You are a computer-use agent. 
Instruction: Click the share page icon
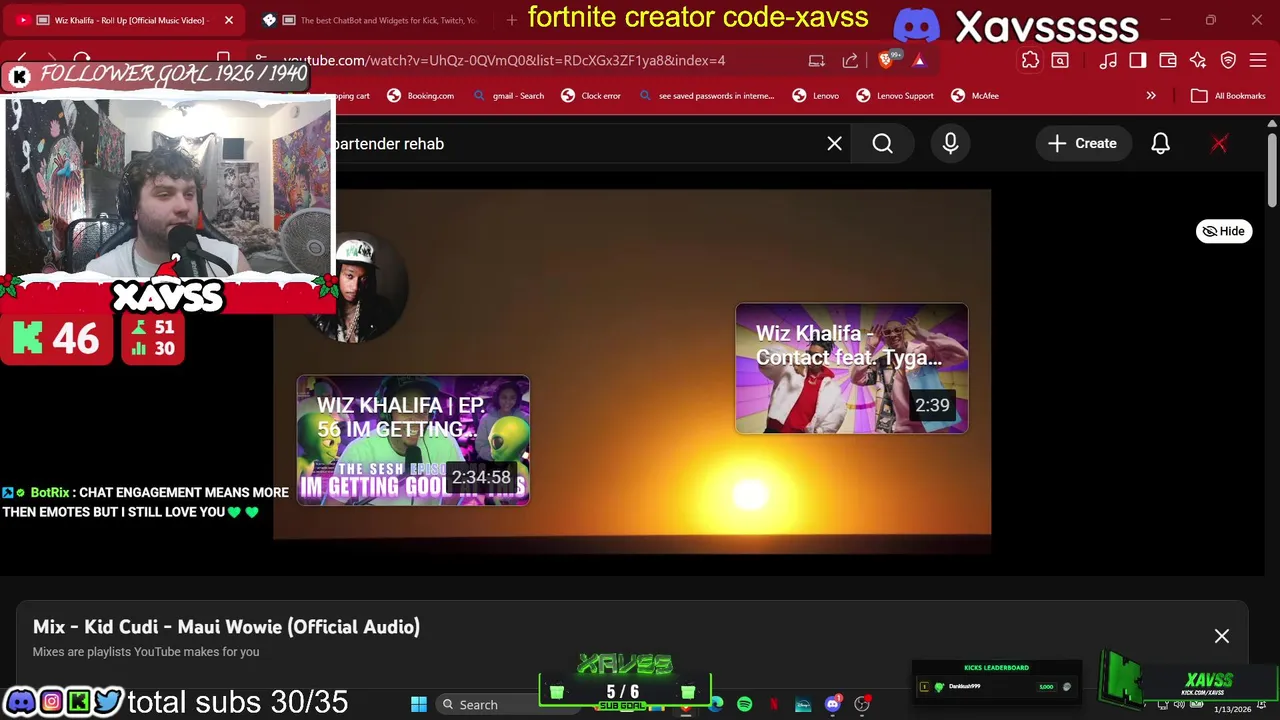click(x=850, y=60)
